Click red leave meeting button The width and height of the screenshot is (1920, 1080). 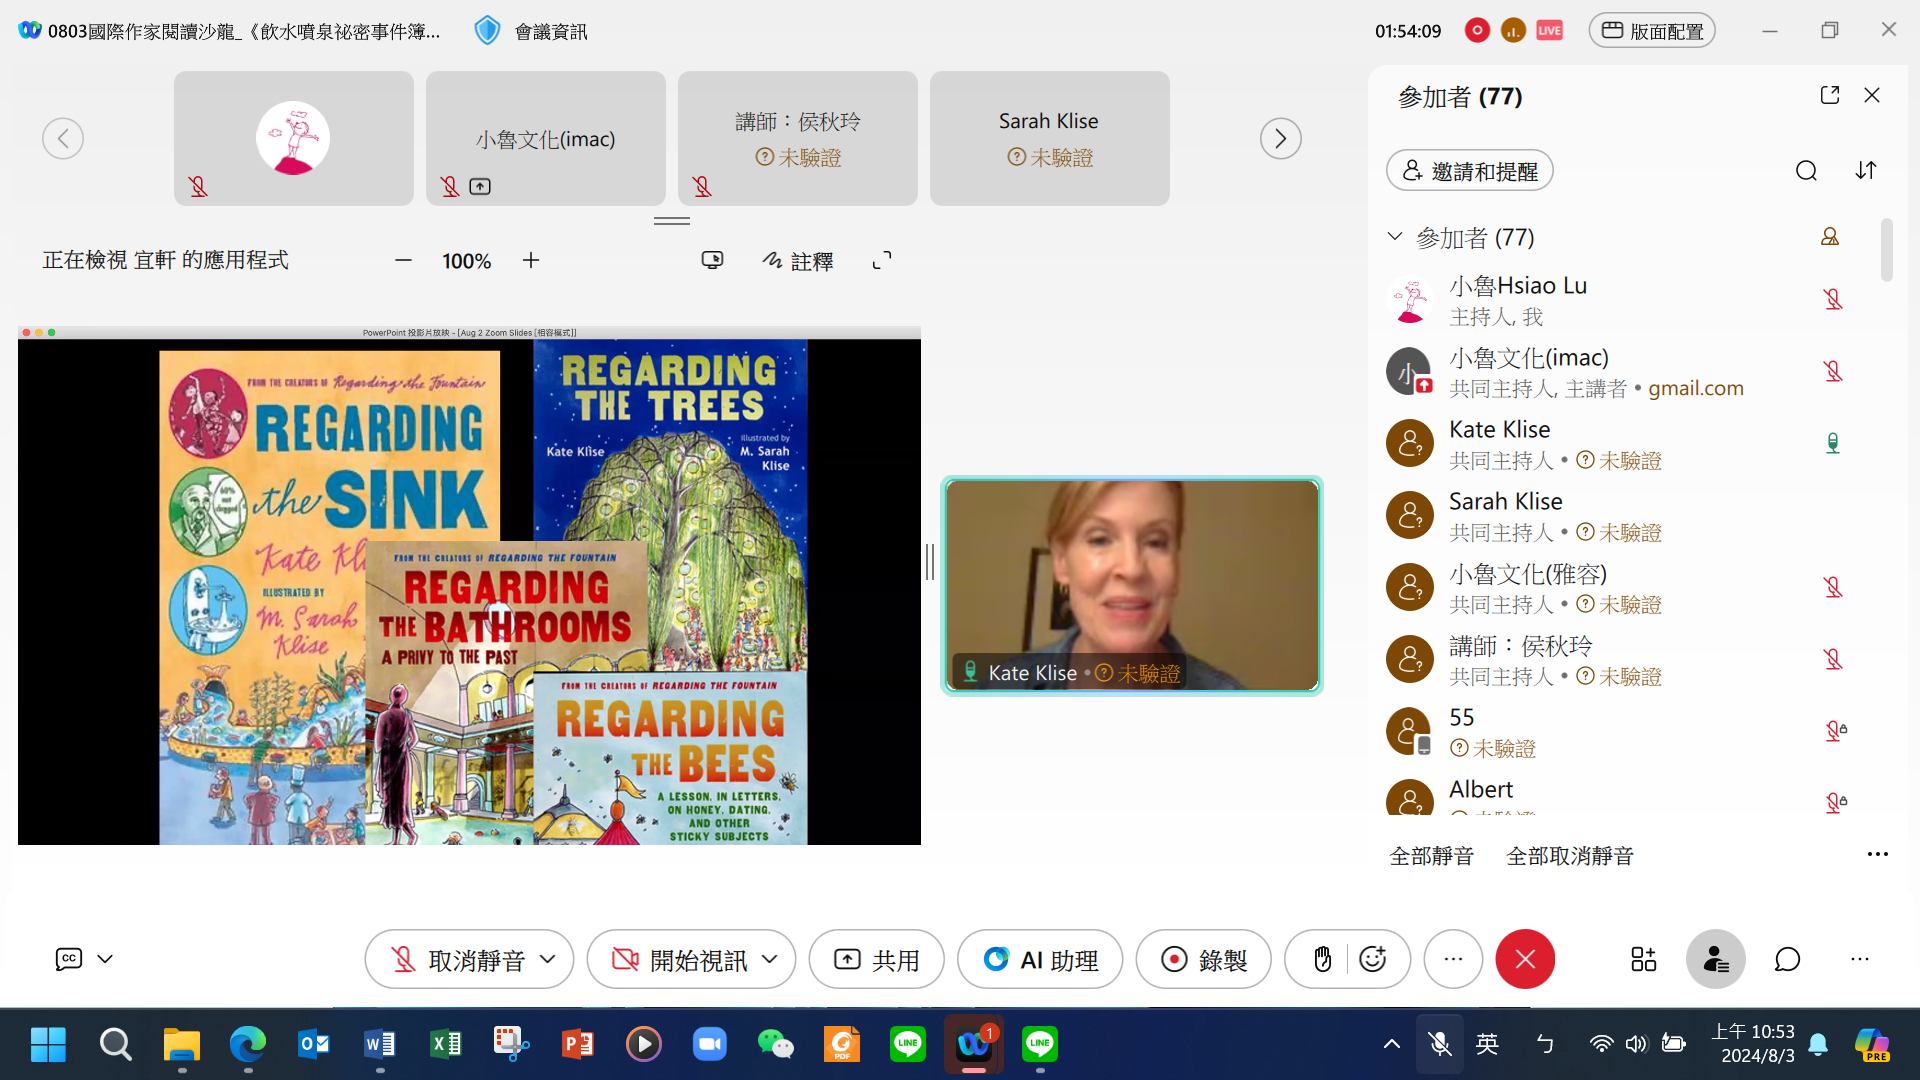click(x=1525, y=959)
